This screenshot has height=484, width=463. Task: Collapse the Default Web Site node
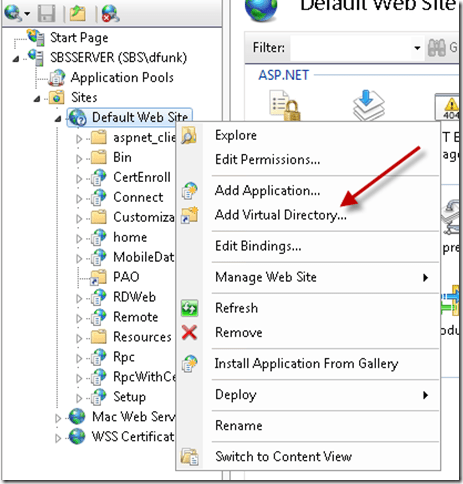[x=58, y=119]
